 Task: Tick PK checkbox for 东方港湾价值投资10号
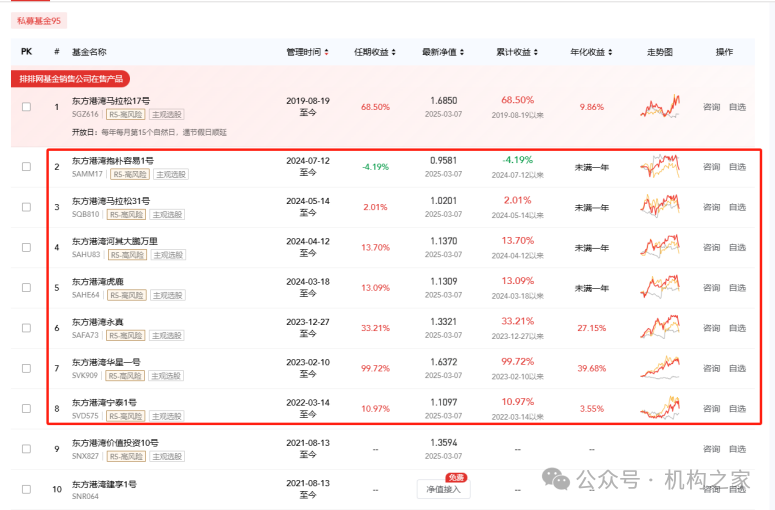coord(27,449)
